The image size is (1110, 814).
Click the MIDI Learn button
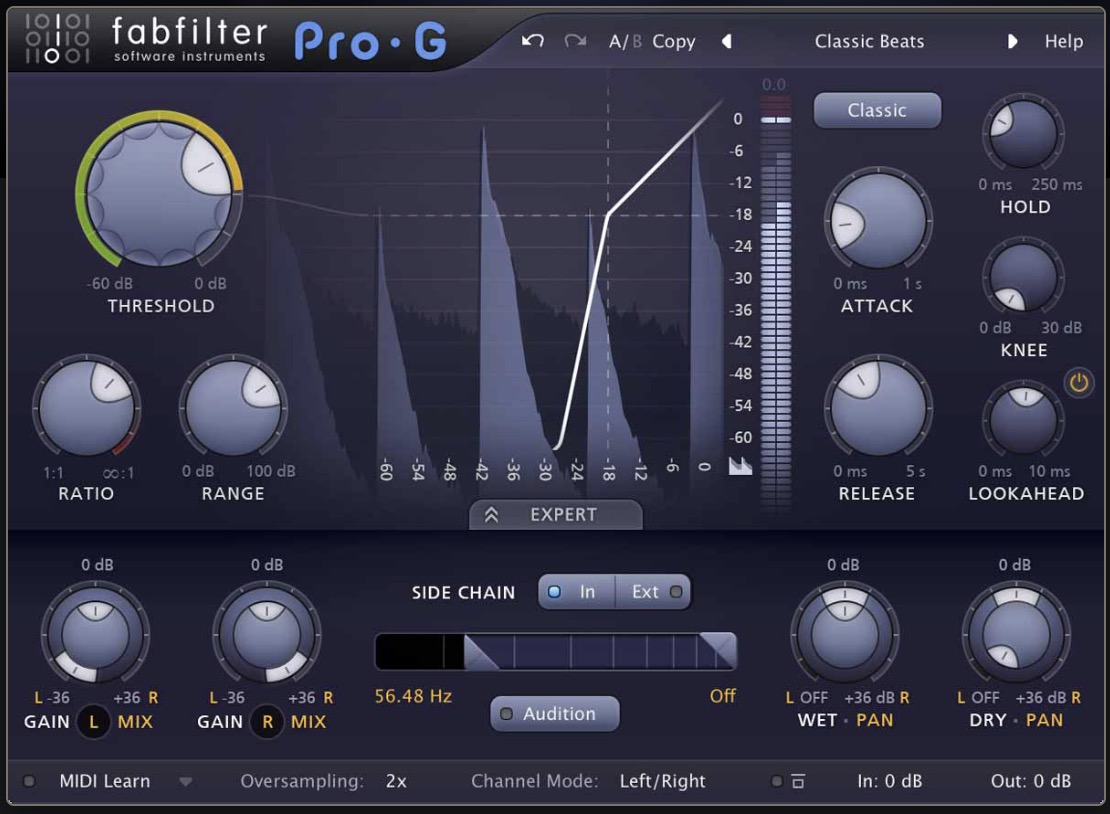coord(105,781)
